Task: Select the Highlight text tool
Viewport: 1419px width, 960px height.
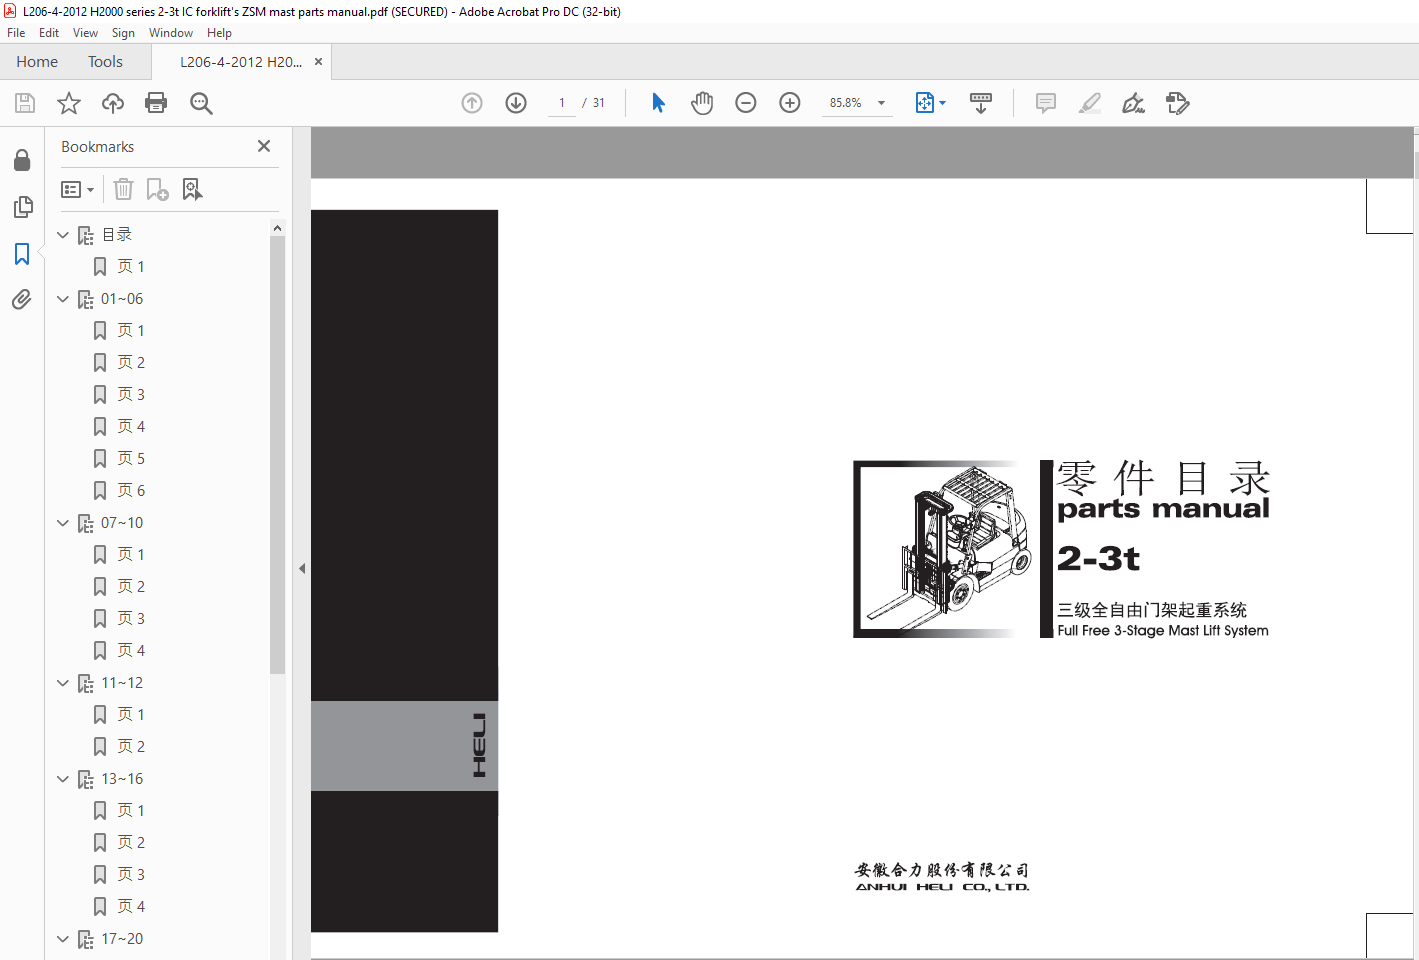Action: click(x=1090, y=103)
